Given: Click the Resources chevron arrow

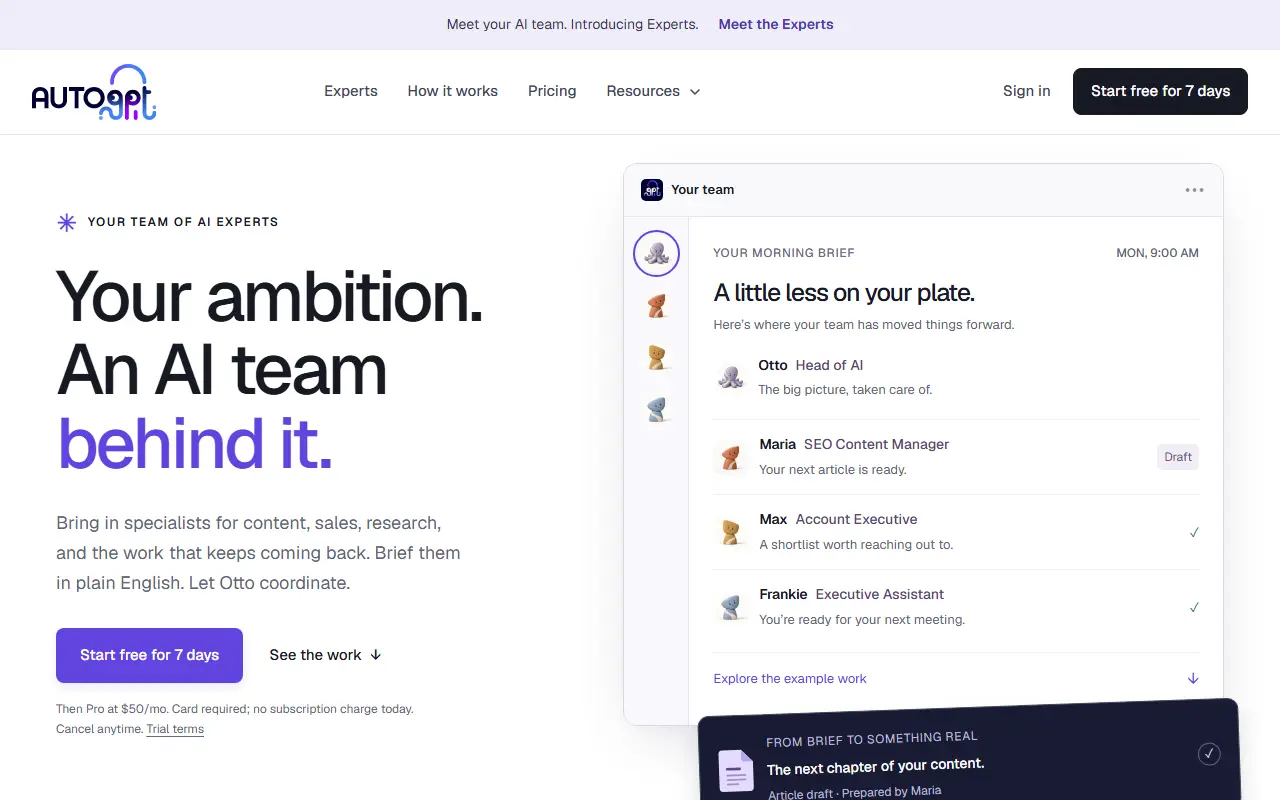Looking at the screenshot, I should pos(695,92).
